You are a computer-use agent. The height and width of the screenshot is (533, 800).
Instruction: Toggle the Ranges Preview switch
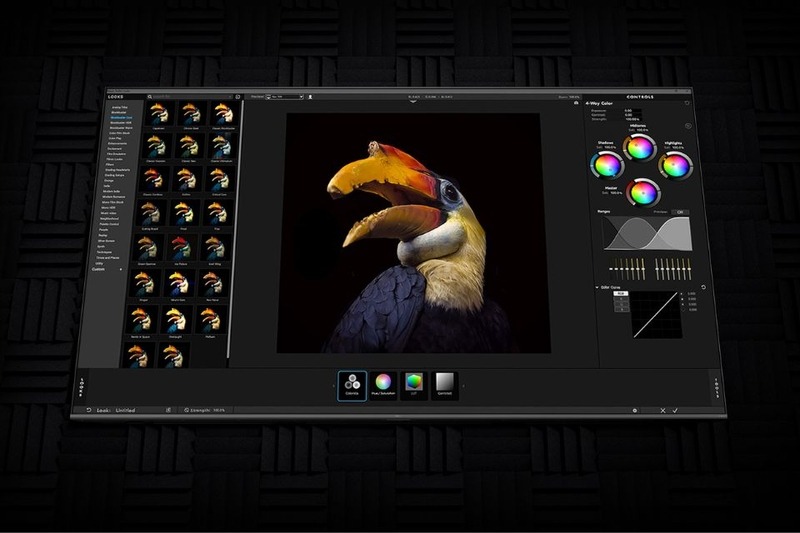pos(679,211)
